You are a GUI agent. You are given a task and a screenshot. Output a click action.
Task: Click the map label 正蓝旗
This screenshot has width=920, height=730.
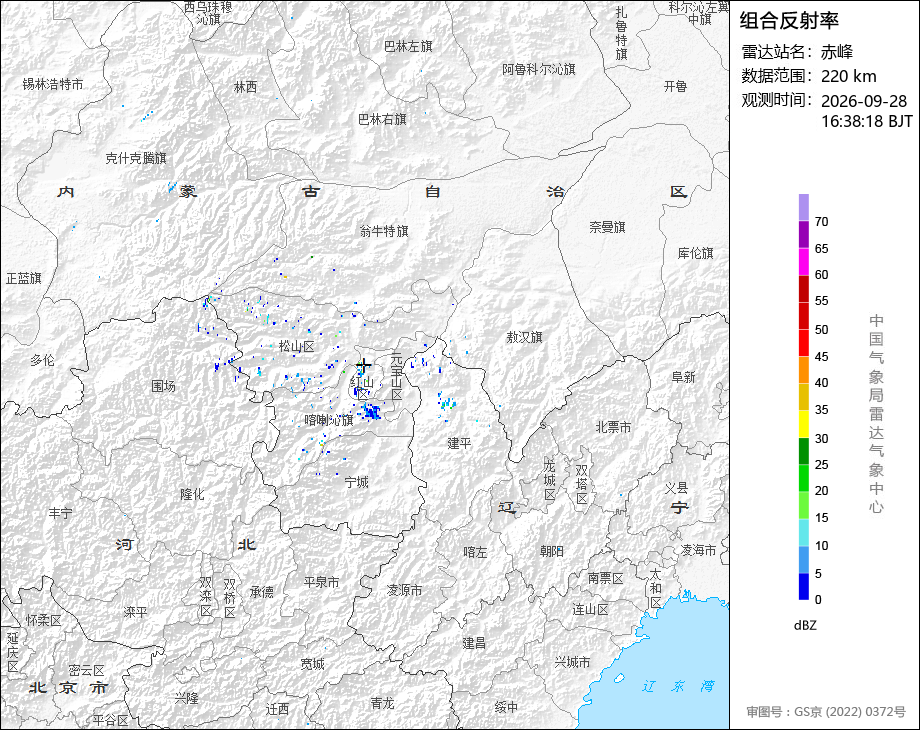tap(23, 279)
